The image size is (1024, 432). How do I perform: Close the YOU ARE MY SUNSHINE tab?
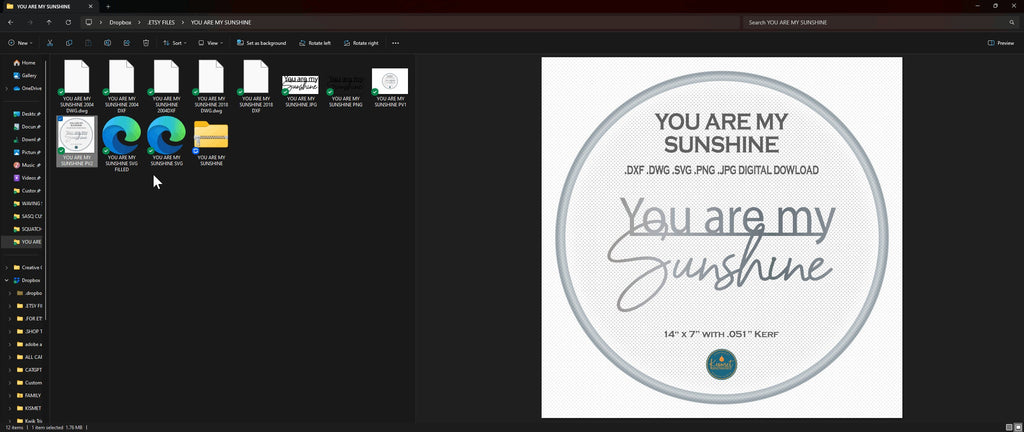coord(89,6)
